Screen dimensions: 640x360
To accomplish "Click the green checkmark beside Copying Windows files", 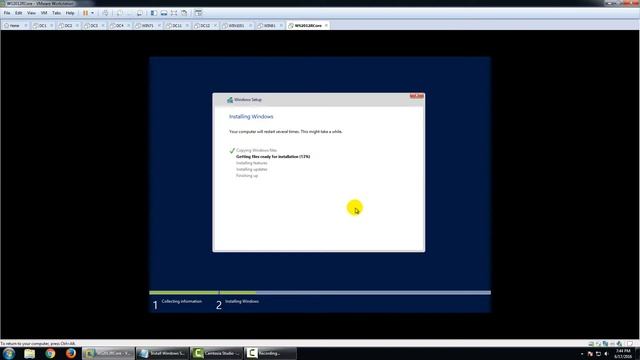I will tap(232, 151).
